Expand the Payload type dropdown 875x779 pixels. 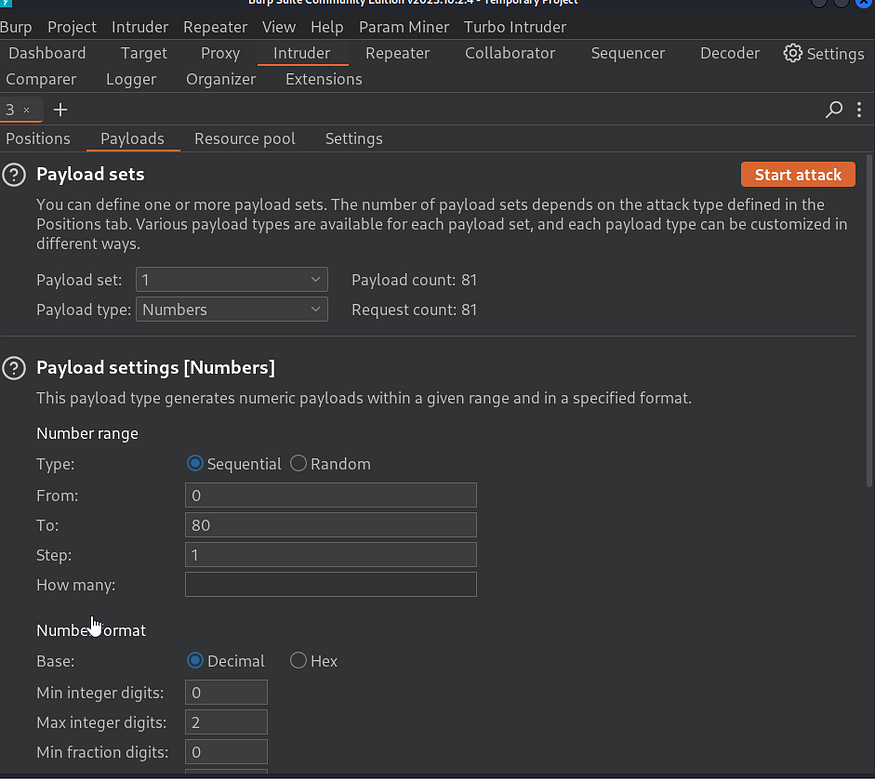(231, 310)
